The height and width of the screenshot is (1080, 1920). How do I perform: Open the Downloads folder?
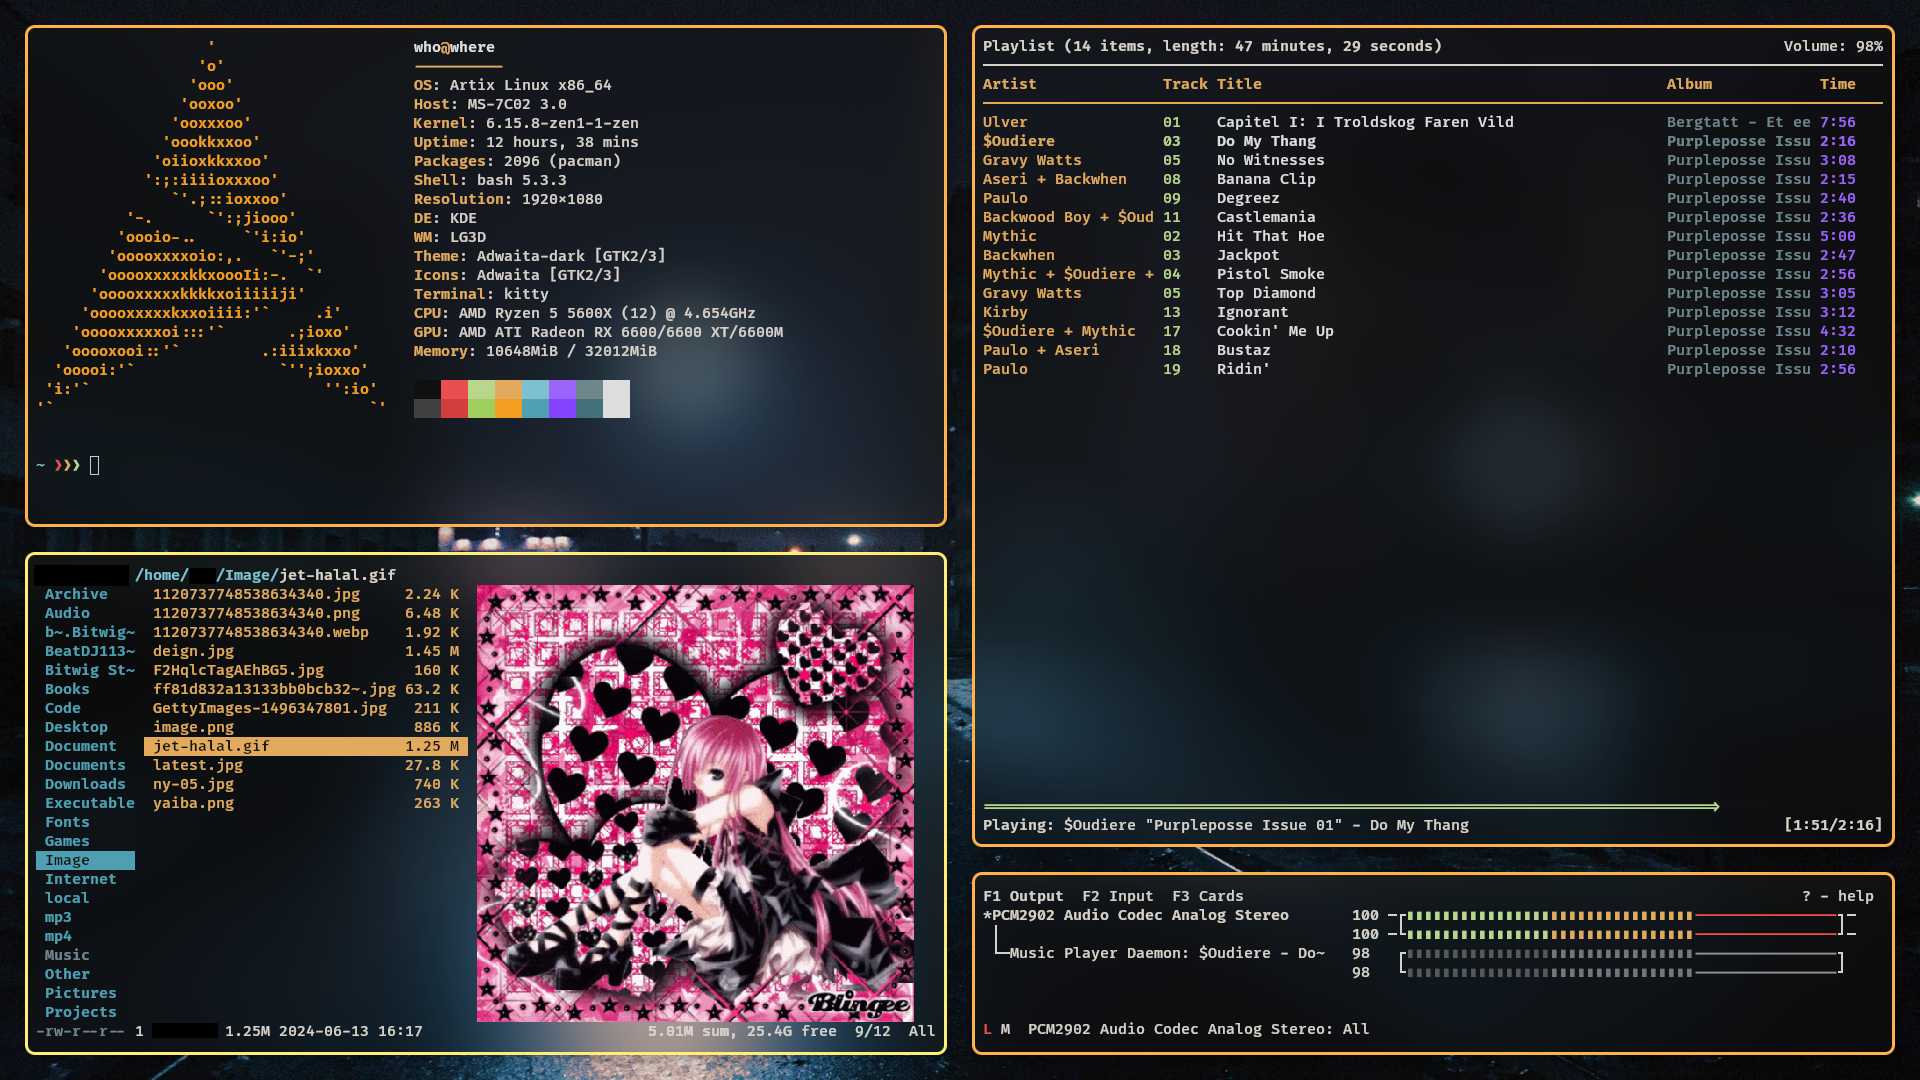85,784
